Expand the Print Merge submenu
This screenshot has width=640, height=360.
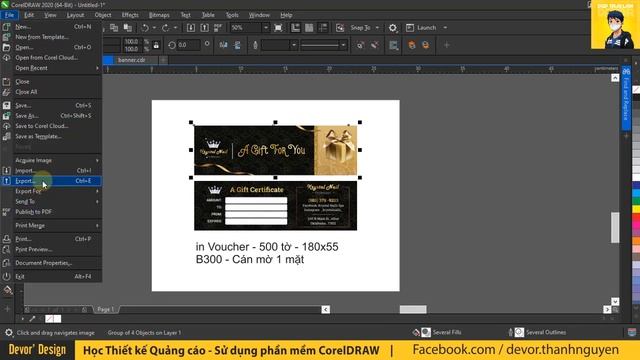pos(51,225)
